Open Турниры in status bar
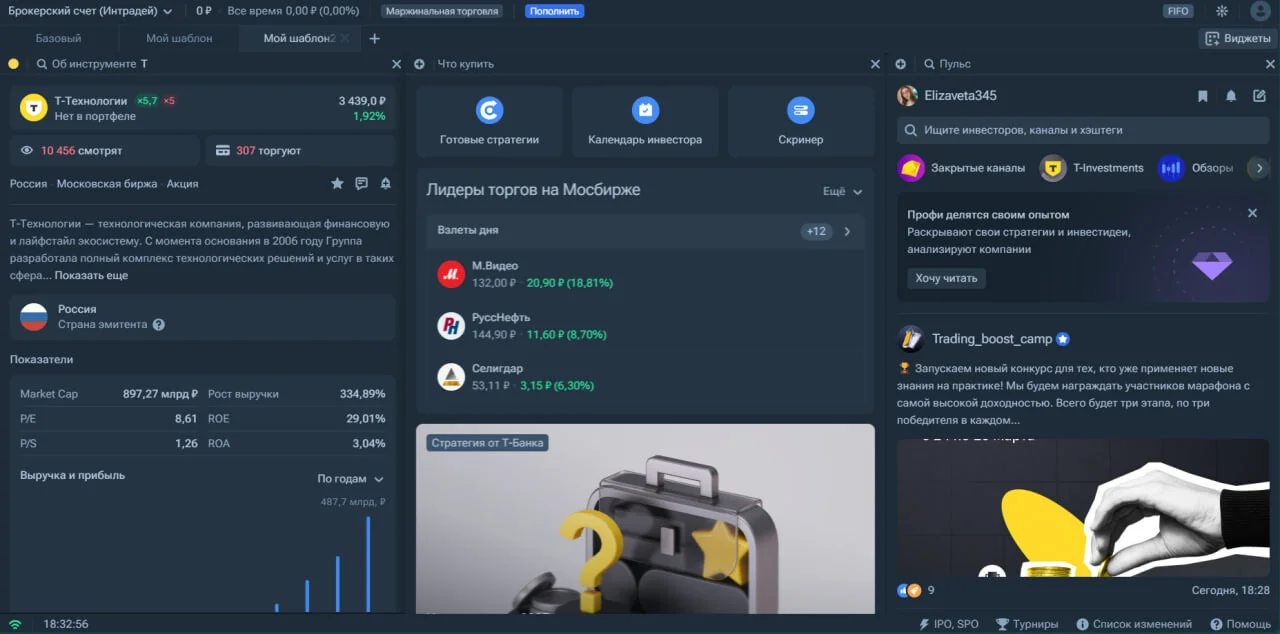Viewport: 1280px width, 634px height. (1027, 624)
